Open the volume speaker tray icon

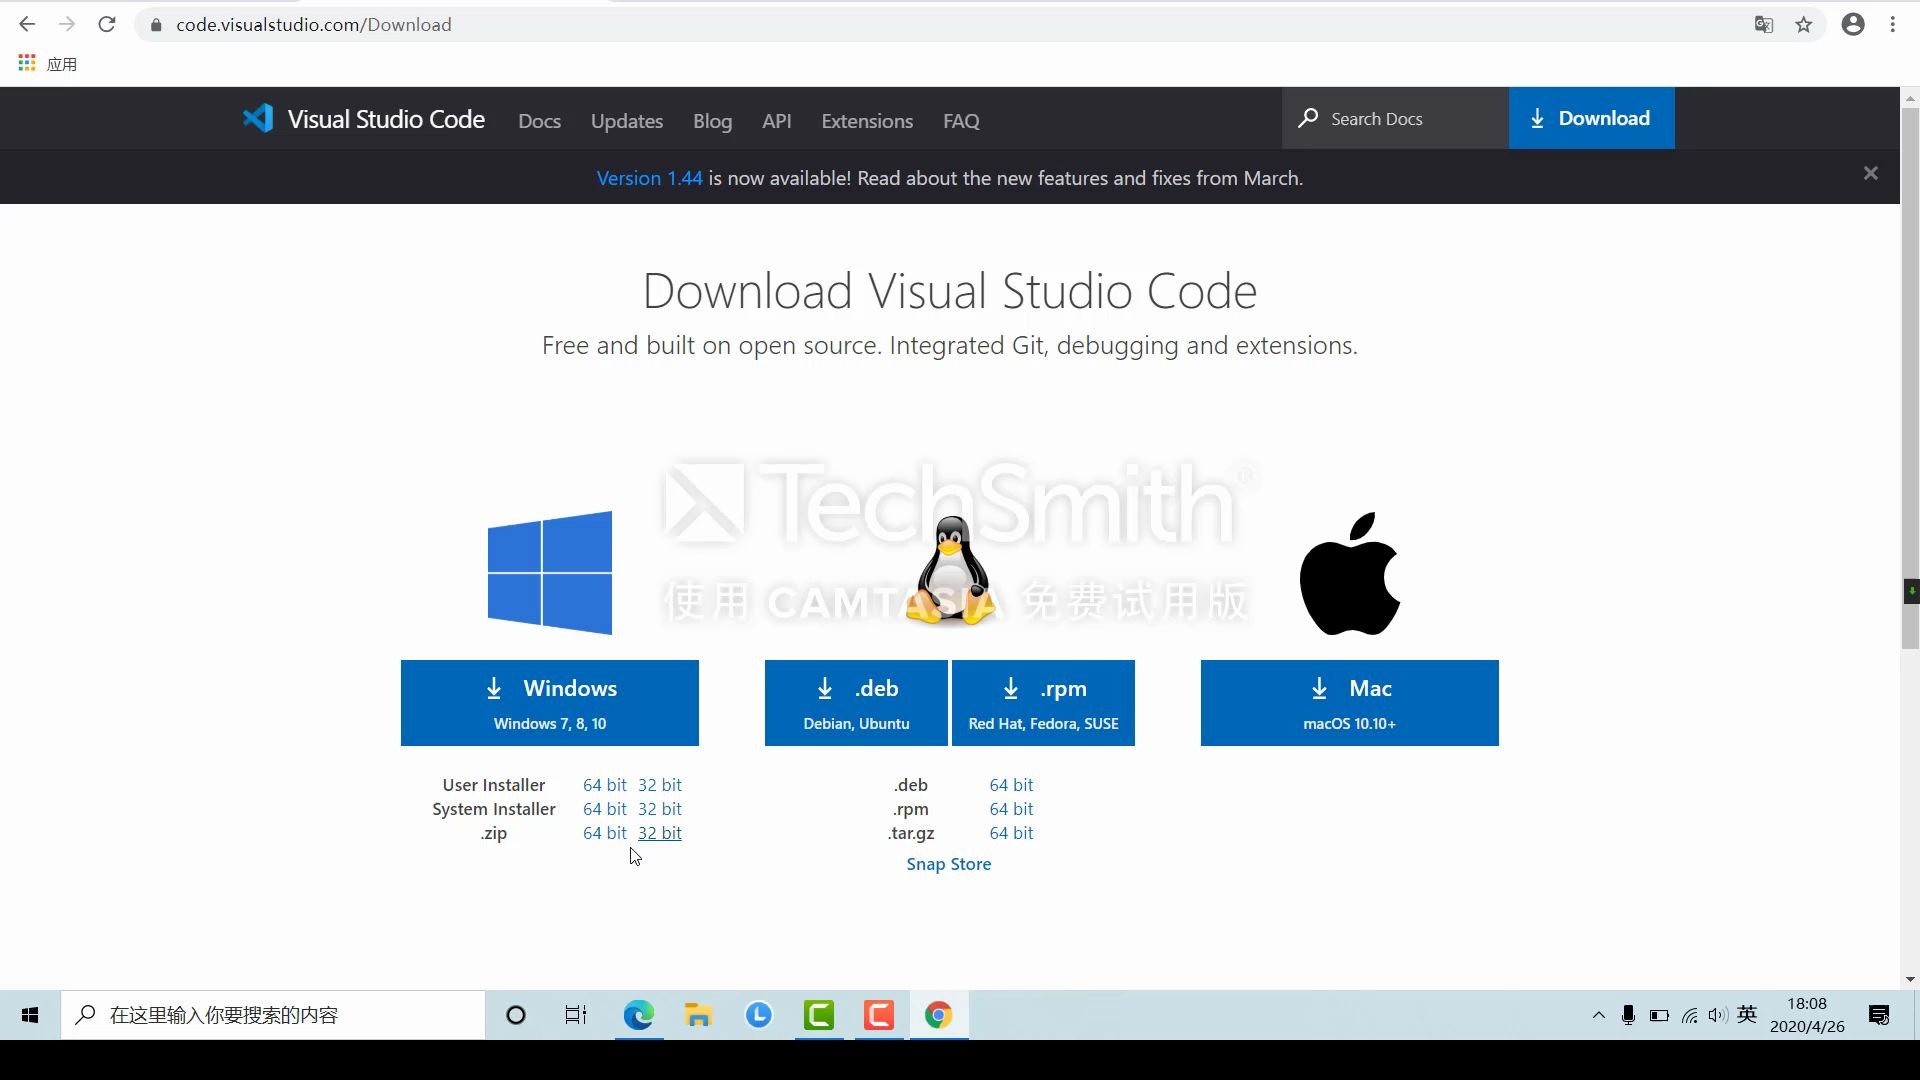pos(1718,1015)
